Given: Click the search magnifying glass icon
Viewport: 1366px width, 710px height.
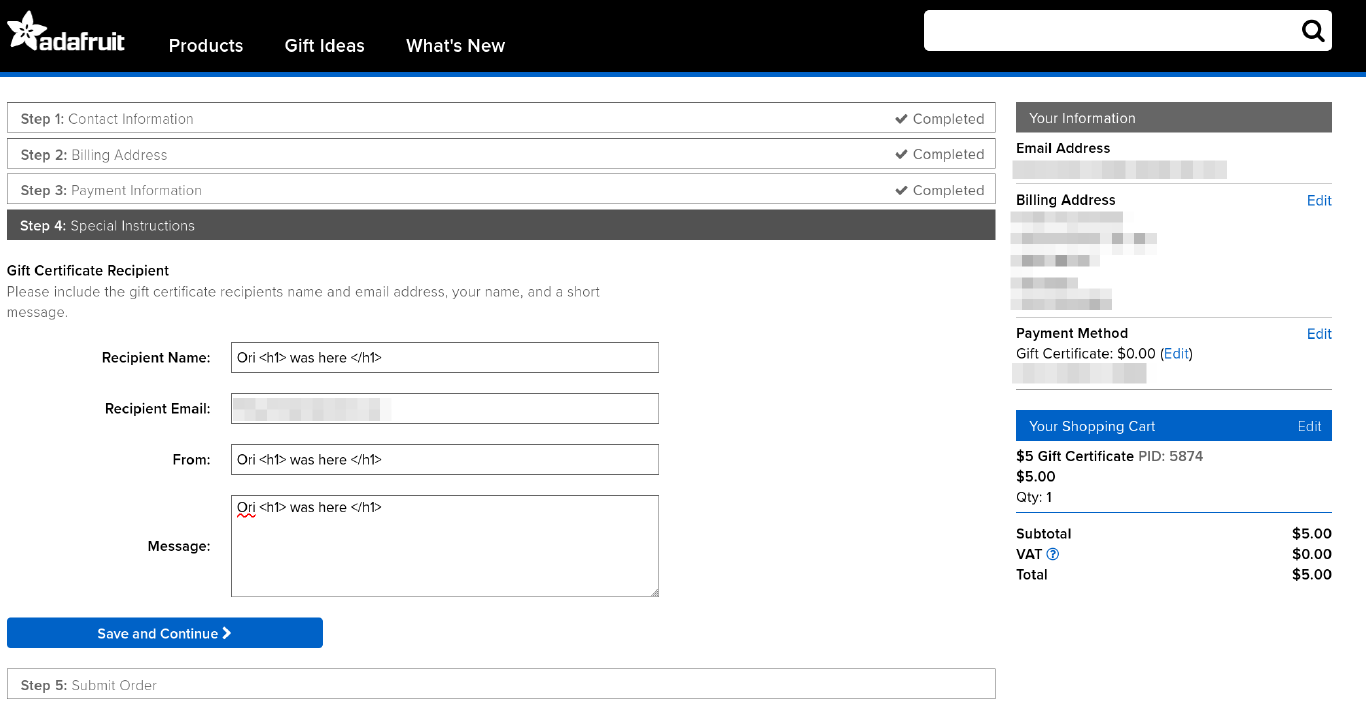Looking at the screenshot, I should click(x=1312, y=30).
